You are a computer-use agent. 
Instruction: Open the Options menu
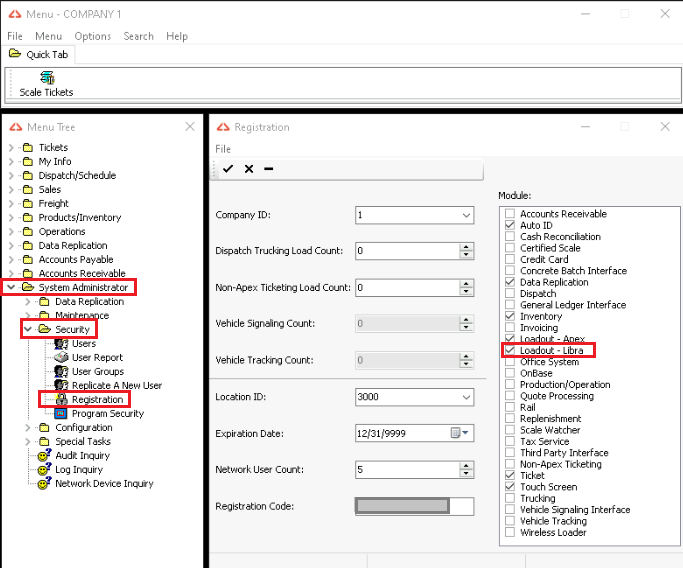93,36
